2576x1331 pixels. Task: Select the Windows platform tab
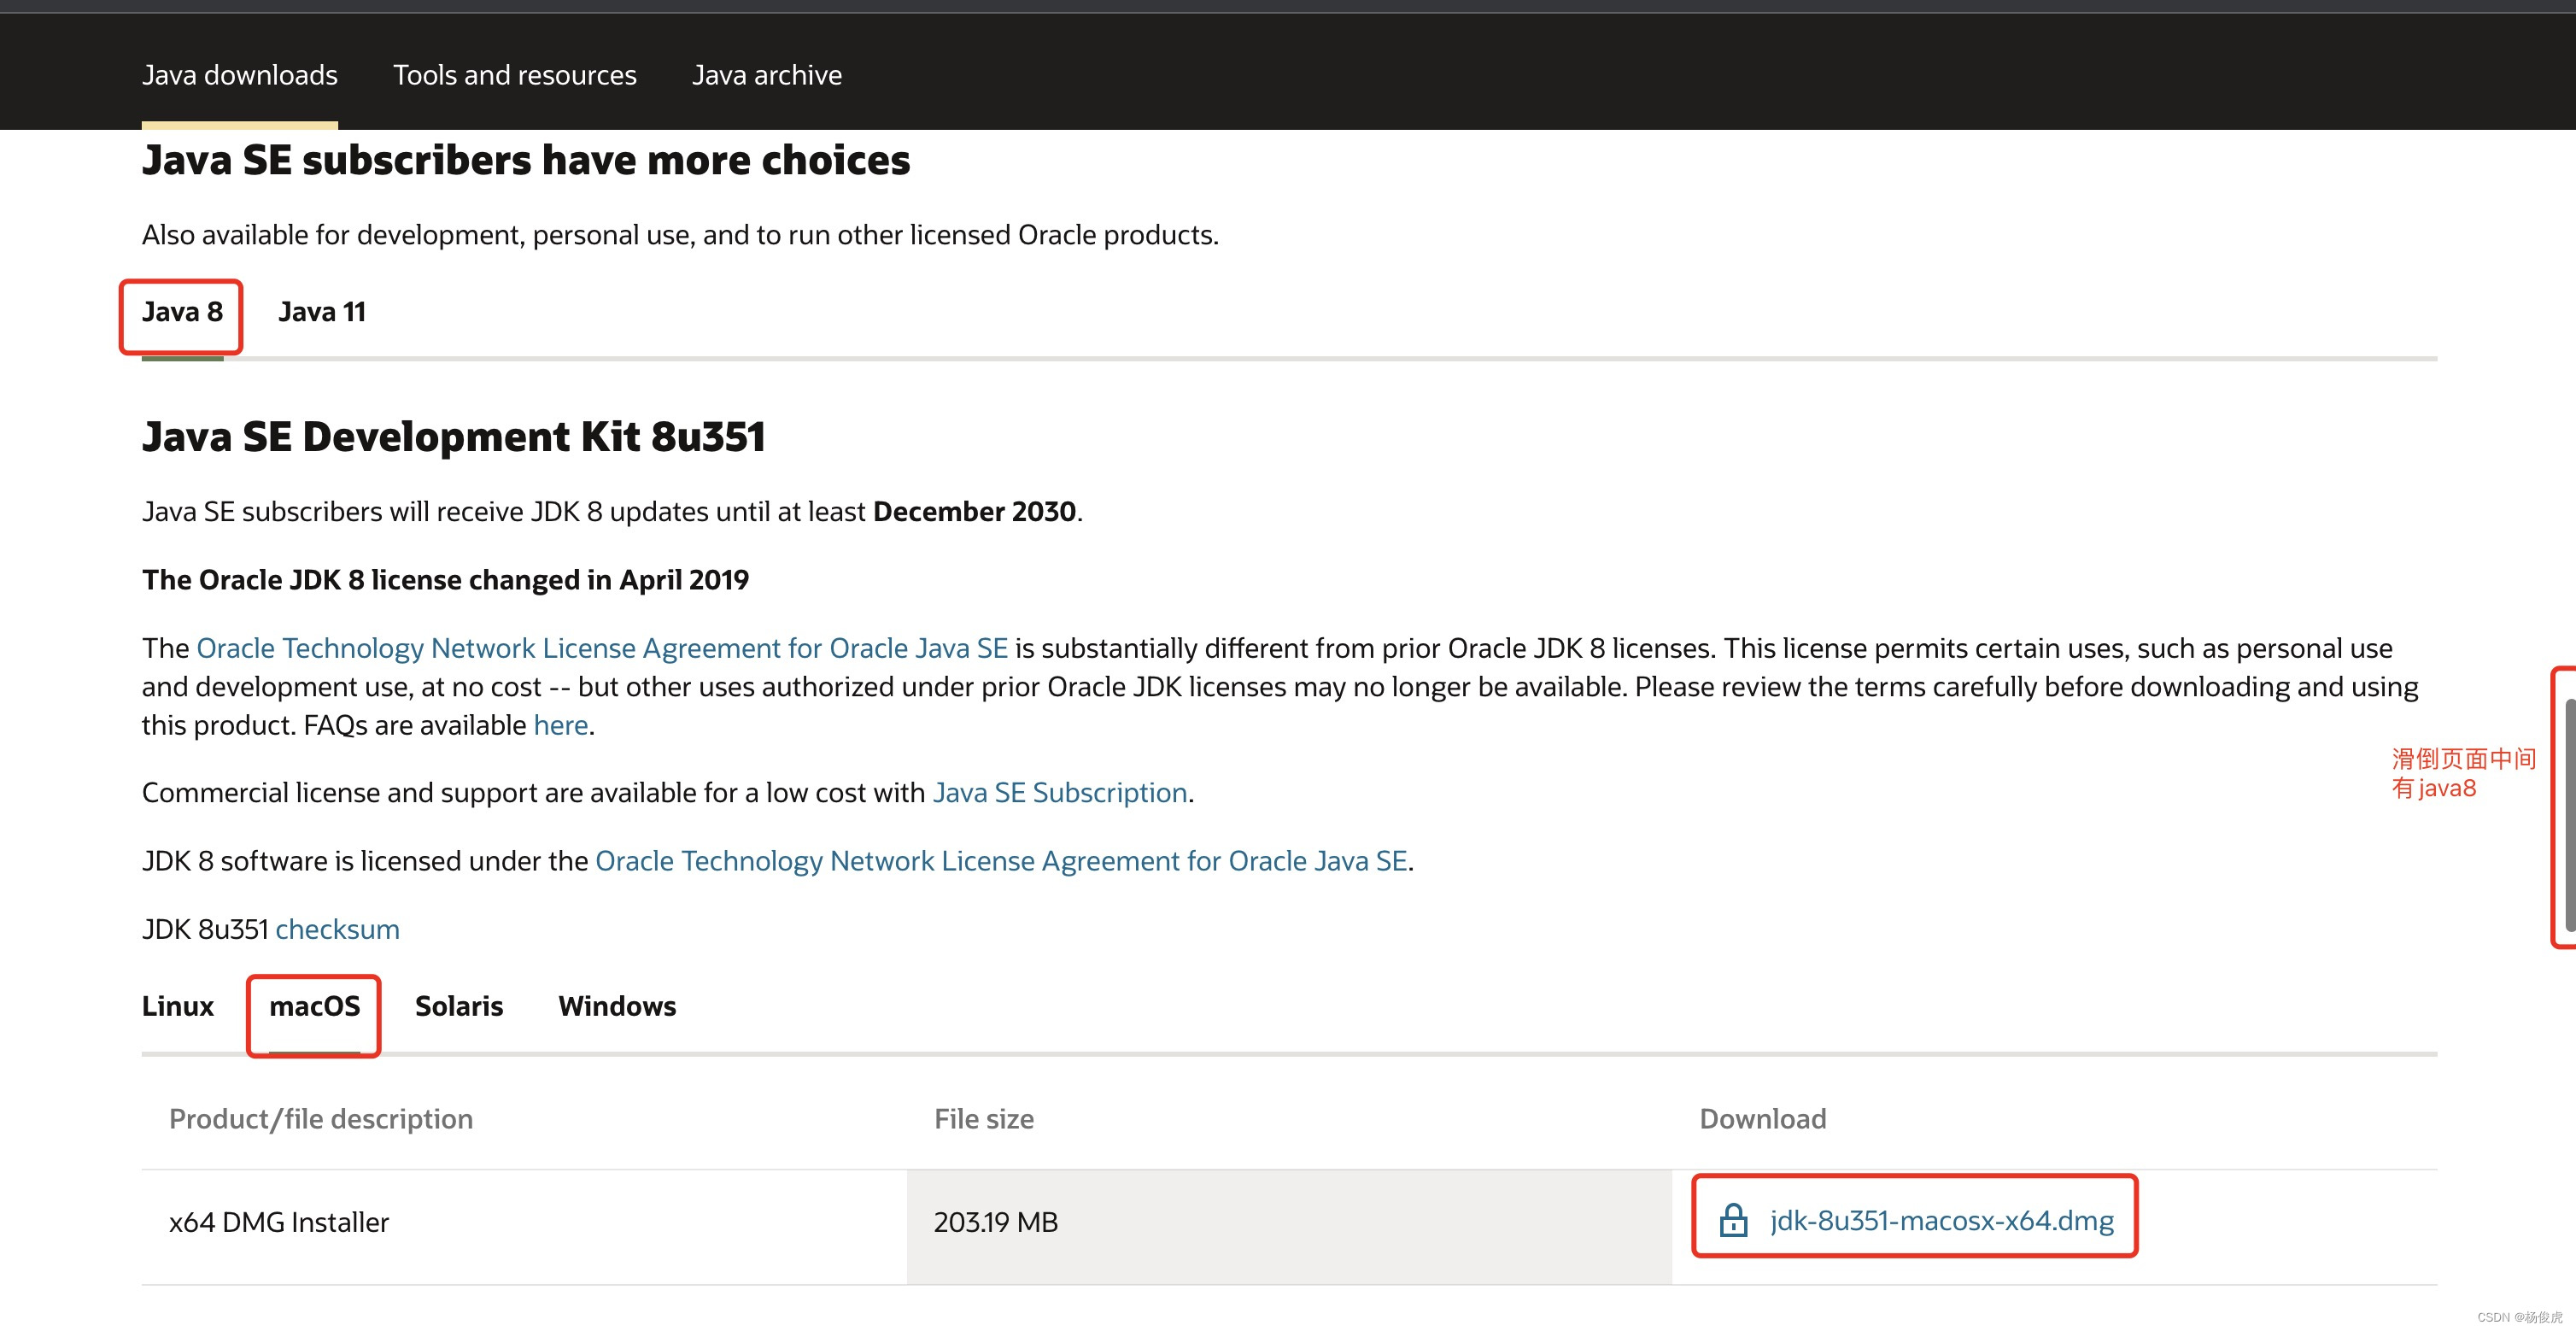click(x=617, y=1006)
